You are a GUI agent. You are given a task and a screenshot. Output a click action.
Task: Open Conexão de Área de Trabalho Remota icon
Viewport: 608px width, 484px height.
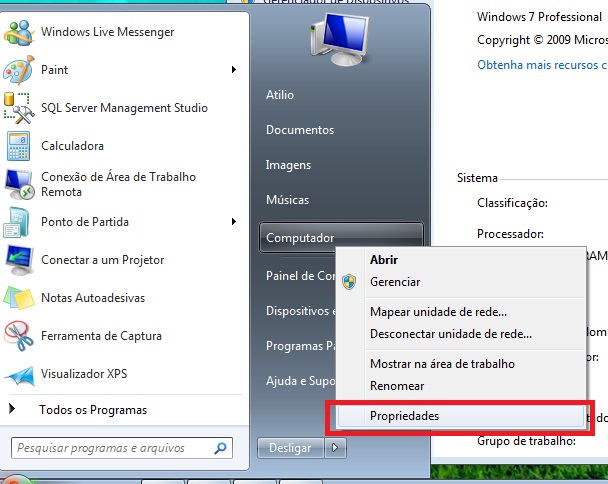pyautogui.click(x=19, y=184)
